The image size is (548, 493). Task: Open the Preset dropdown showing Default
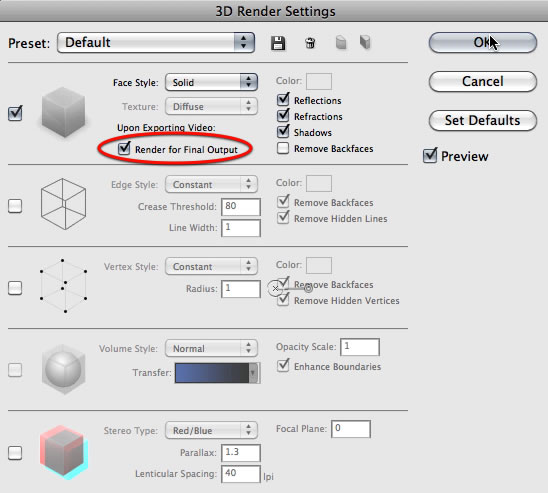[x=156, y=43]
